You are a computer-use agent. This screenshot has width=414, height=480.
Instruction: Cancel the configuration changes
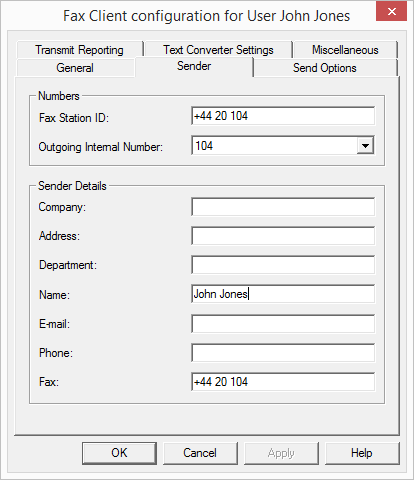click(200, 453)
